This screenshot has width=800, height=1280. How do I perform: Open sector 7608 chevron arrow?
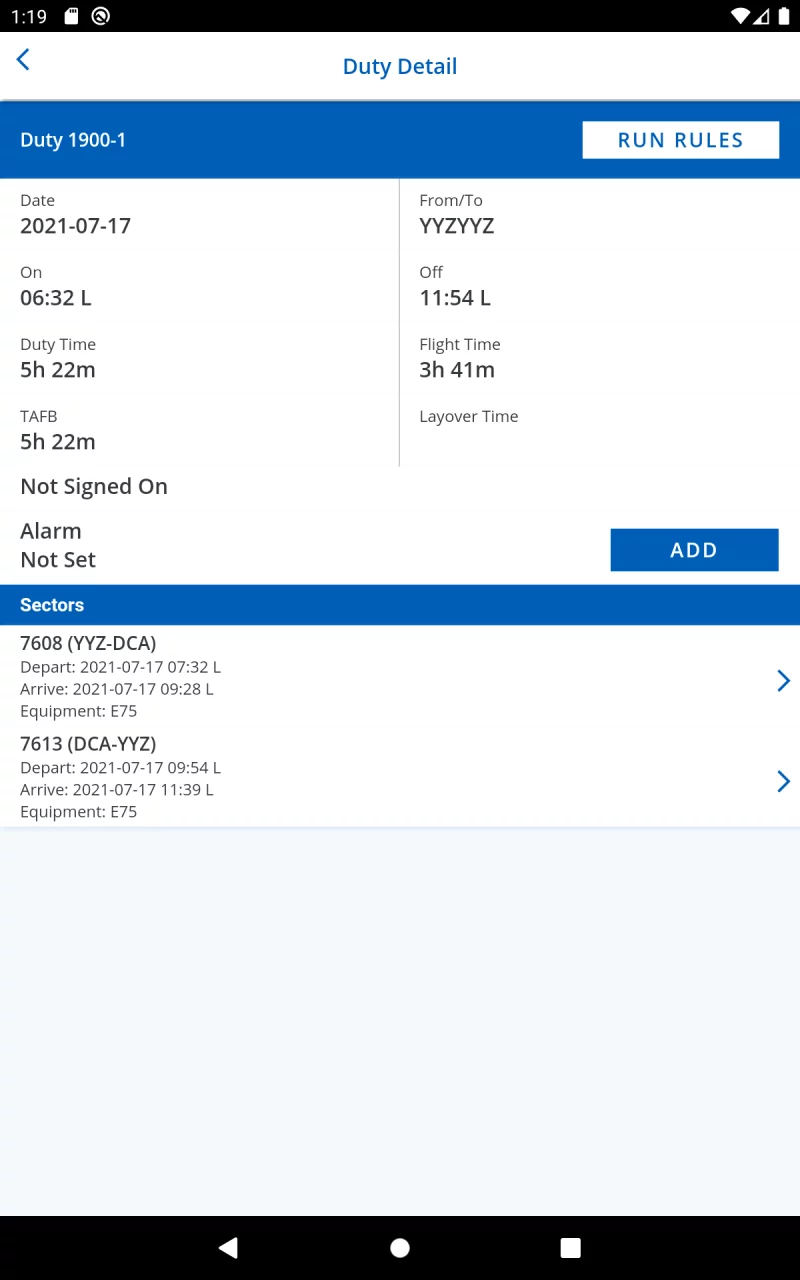pyautogui.click(x=783, y=681)
